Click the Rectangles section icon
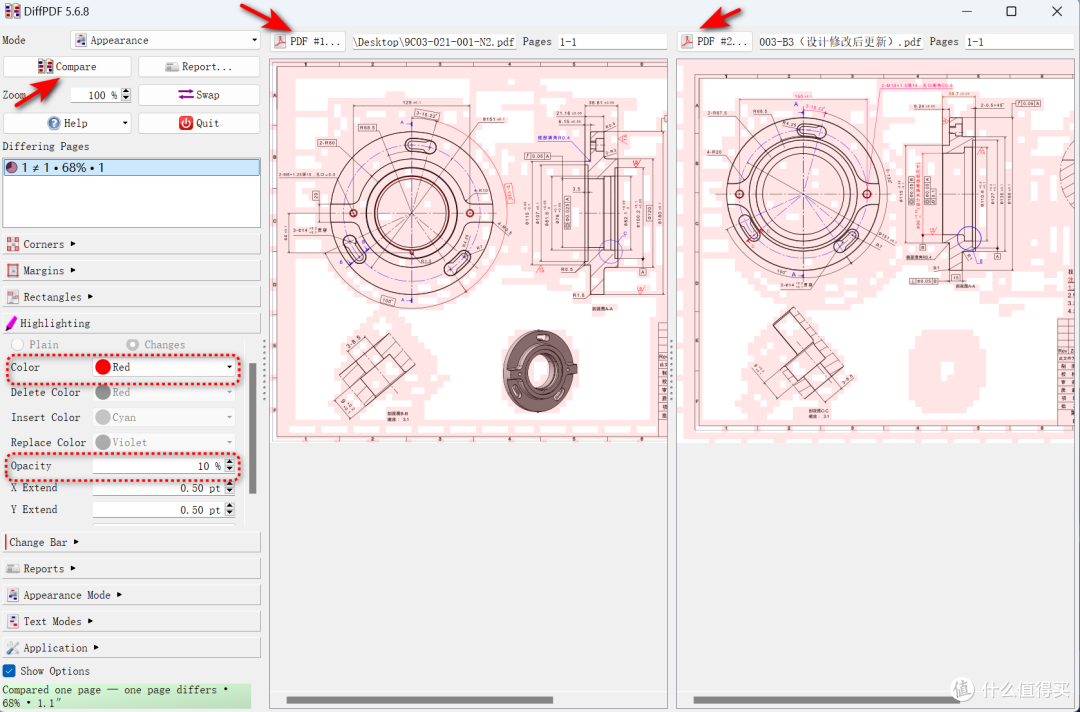Viewport: 1080px width, 712px height. 12,297
